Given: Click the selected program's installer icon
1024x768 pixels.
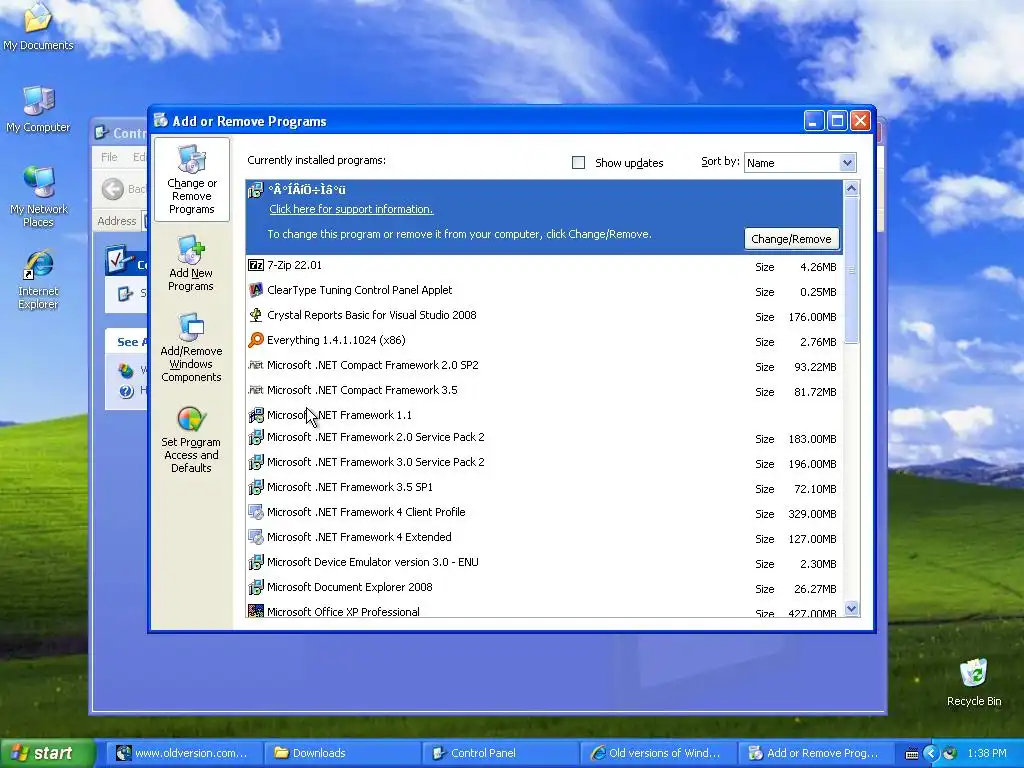Looking at the screenshot, I should click(x=256, y=190).
